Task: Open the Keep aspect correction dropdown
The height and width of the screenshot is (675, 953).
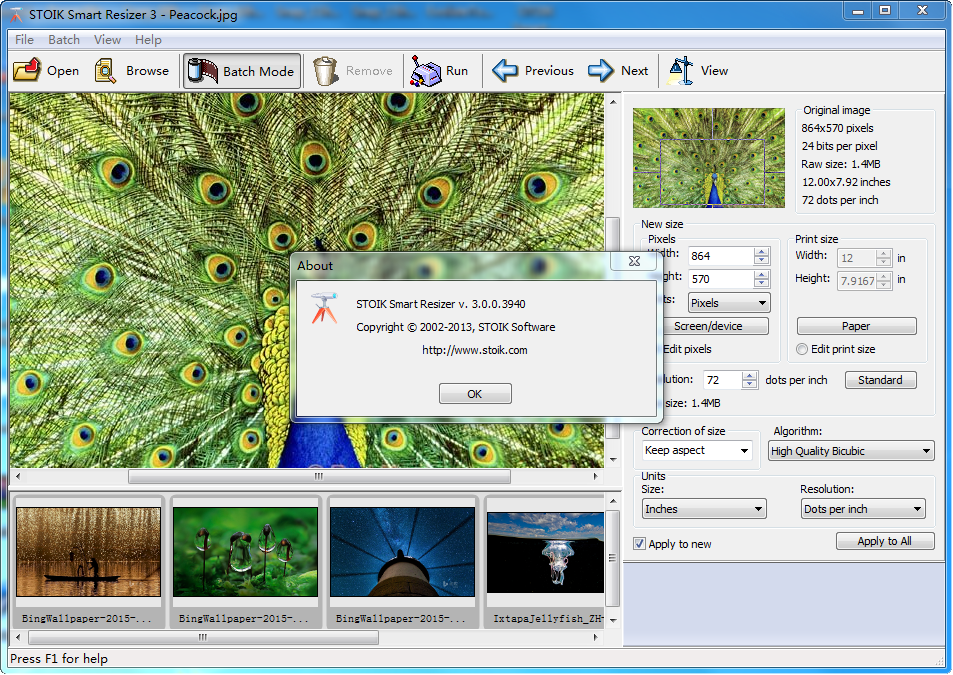Action: [697, 451]
